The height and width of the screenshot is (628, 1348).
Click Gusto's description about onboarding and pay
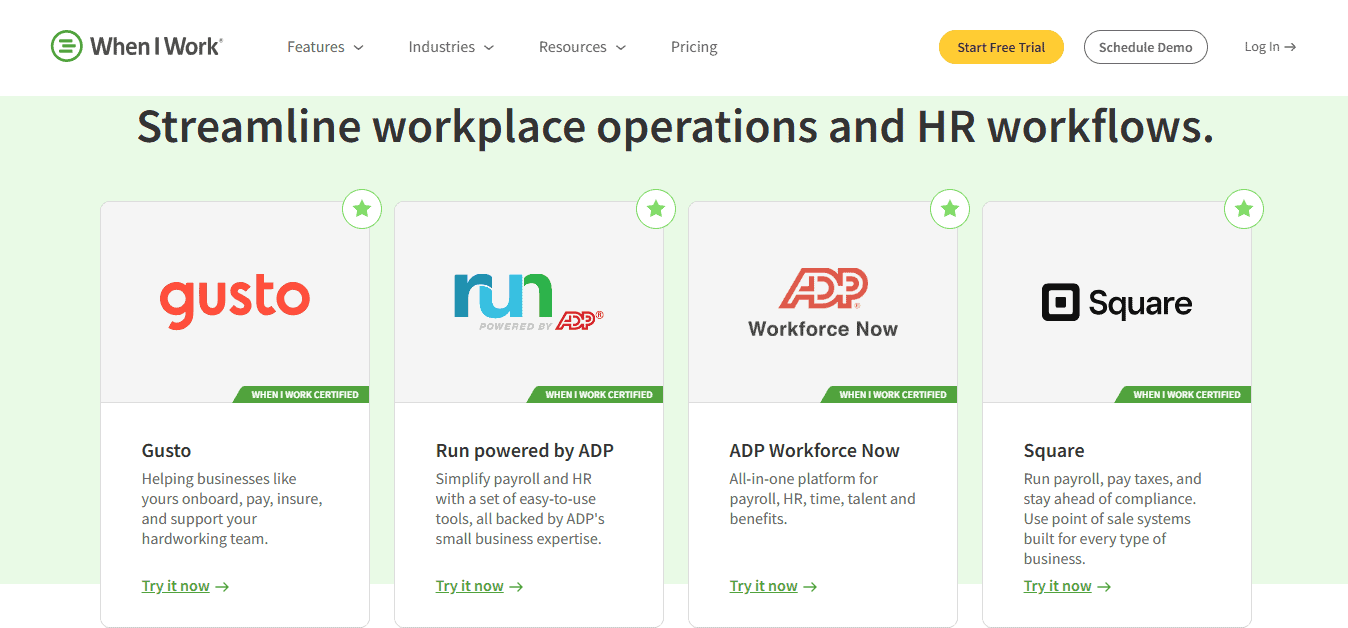point(232,509)
